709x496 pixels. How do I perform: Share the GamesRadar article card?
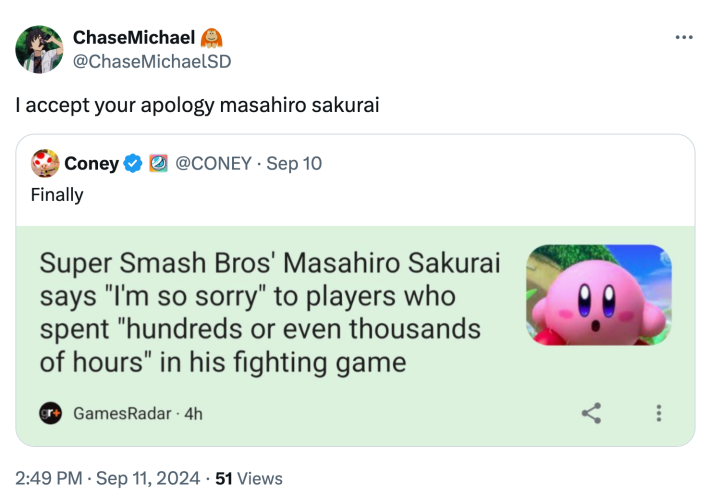[x=592, y=411]
